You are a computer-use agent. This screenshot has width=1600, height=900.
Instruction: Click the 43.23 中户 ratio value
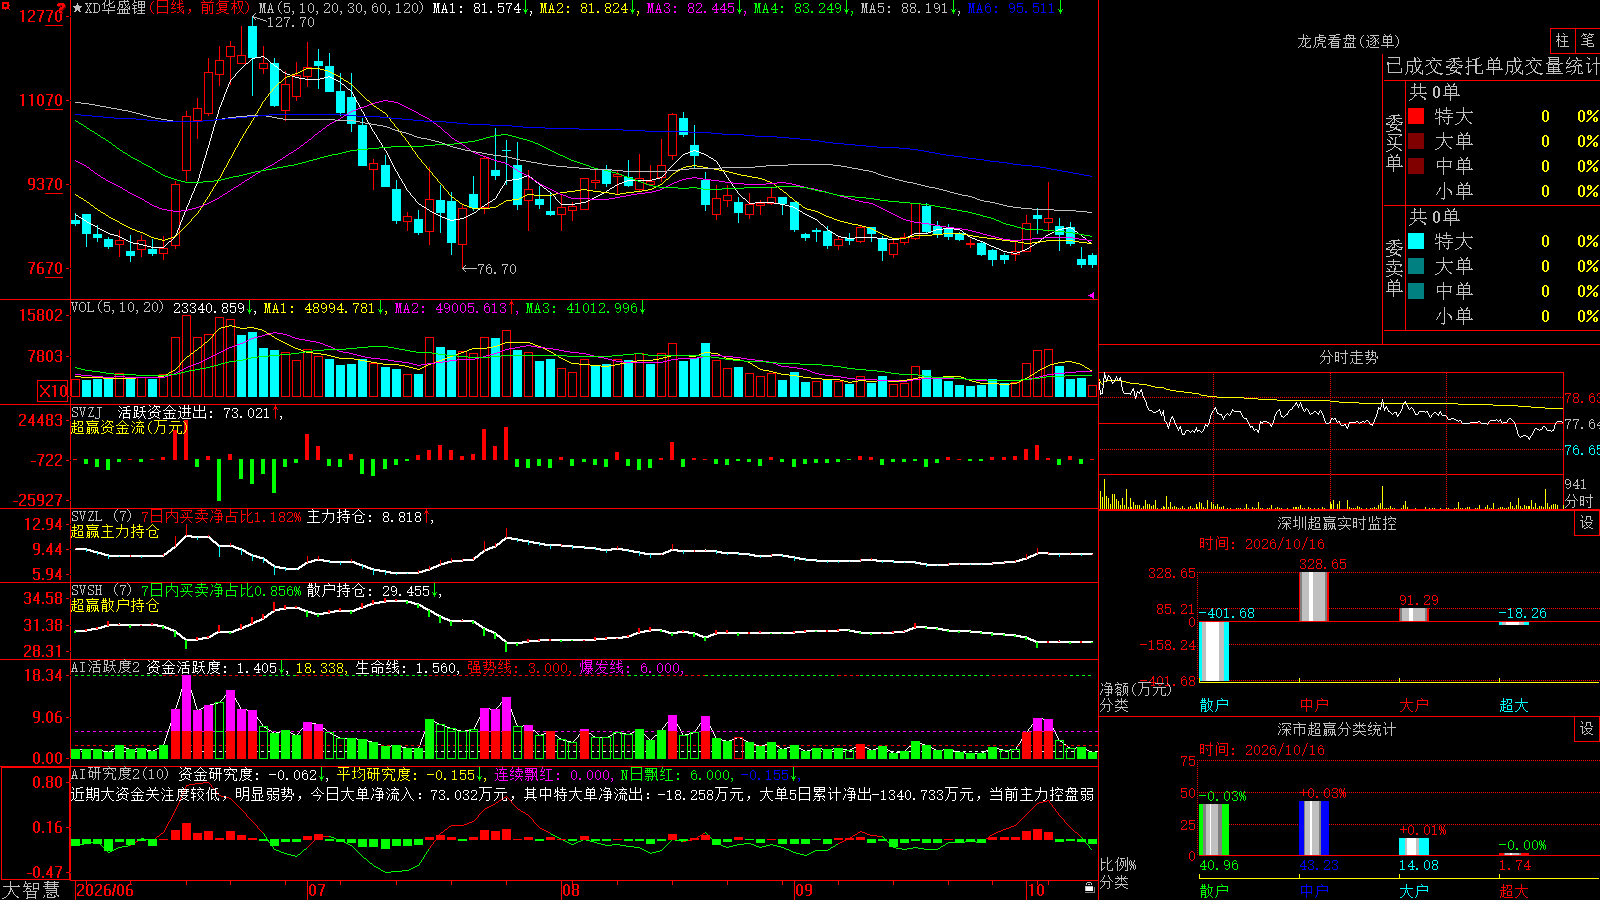(1319, 865)
